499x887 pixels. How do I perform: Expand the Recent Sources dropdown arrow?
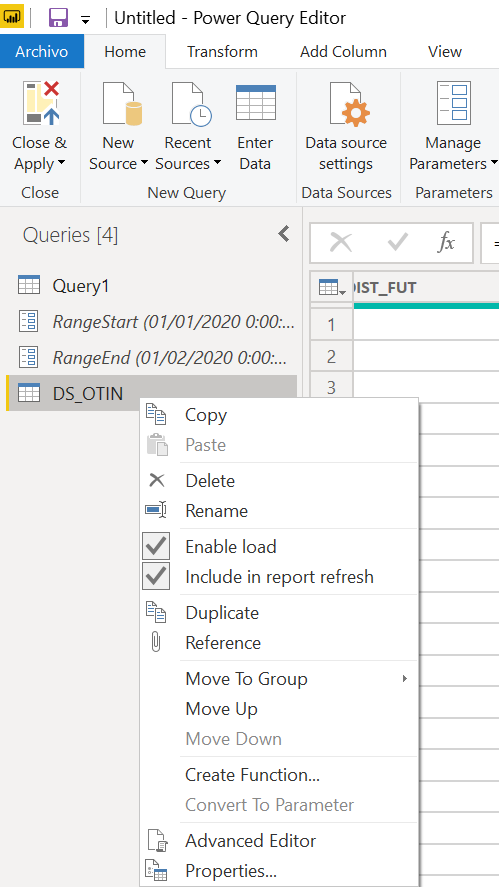[x=217, y=163]
